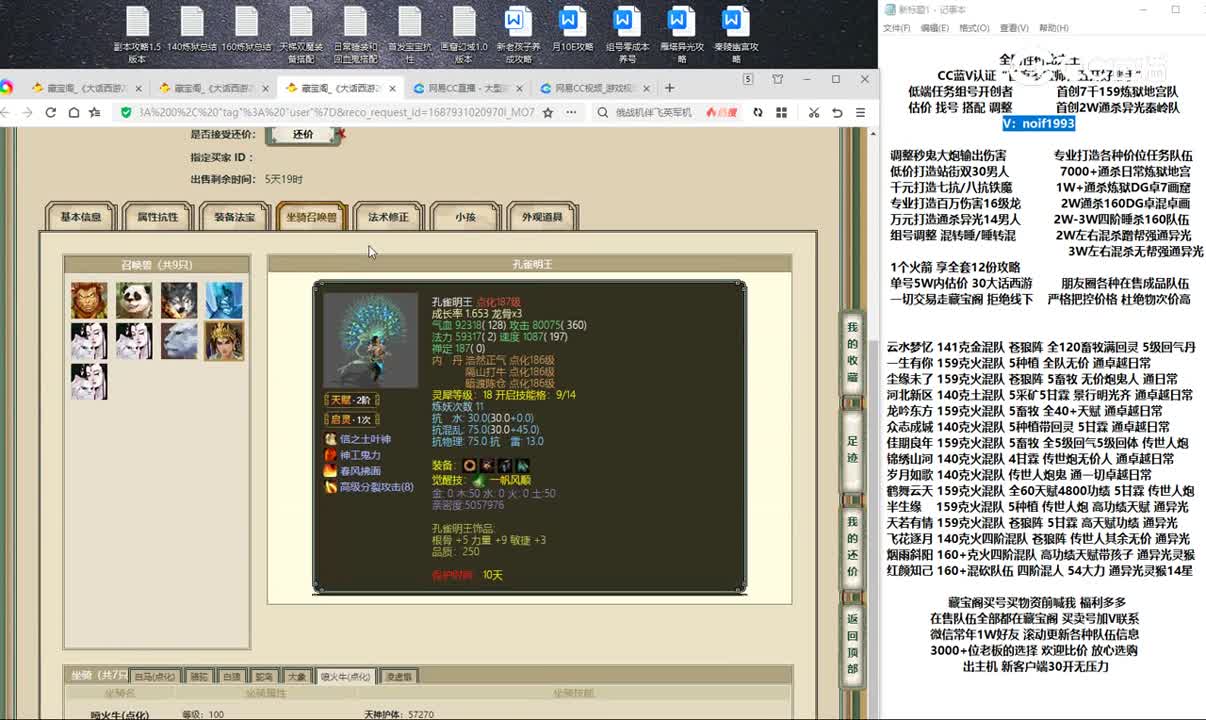Open desktop document 新老孩子养成攻略
The image size is (1206, 720).
[517, 34]
